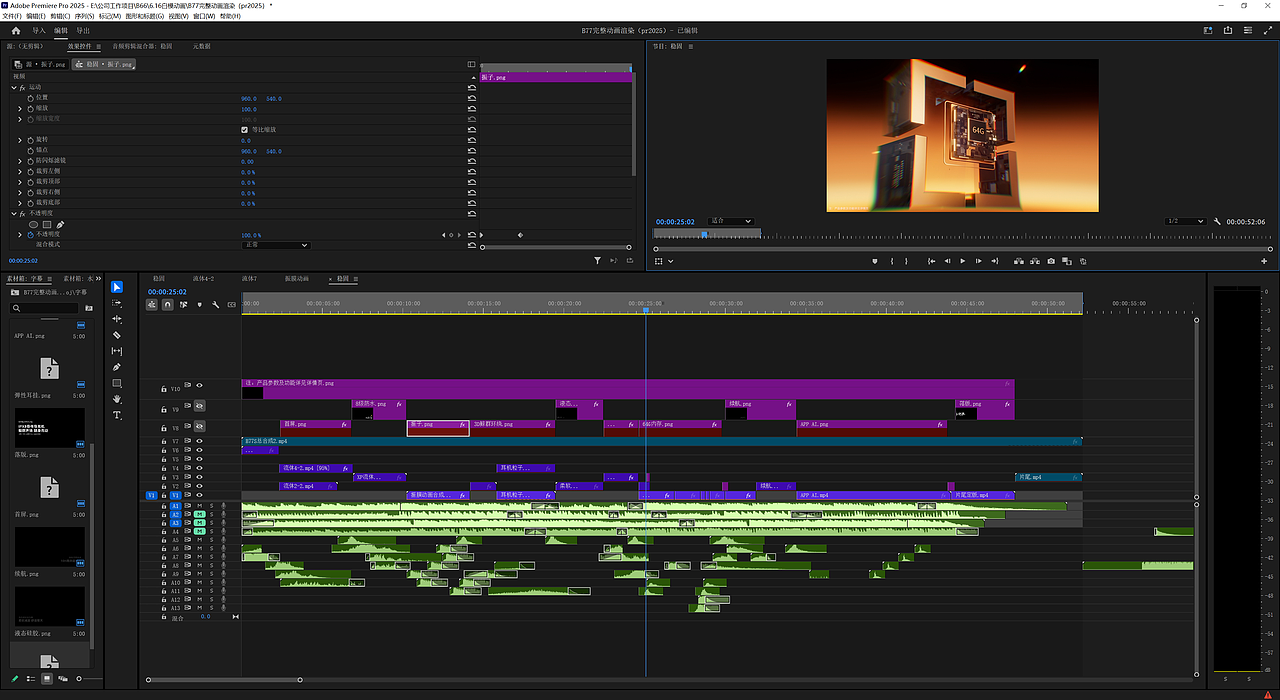The width and height of the screenshot is (1280, 700).
Task: Reset the 不透明度 effect group
Action: pyautogui.click(x=472, y=213)
